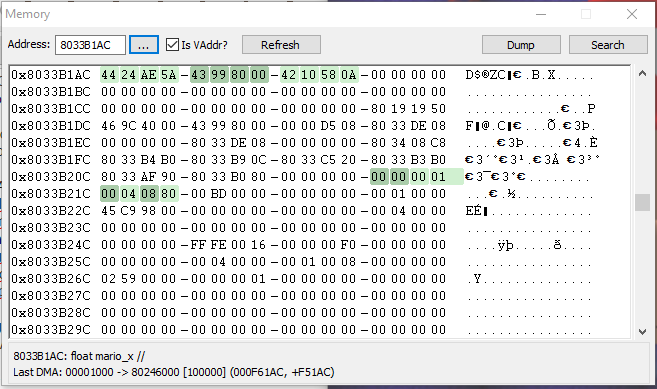The width and height of the screenshot is (657, 389).
Task: Click hex byte AE in first row
Action: click(x=148, y=75)
